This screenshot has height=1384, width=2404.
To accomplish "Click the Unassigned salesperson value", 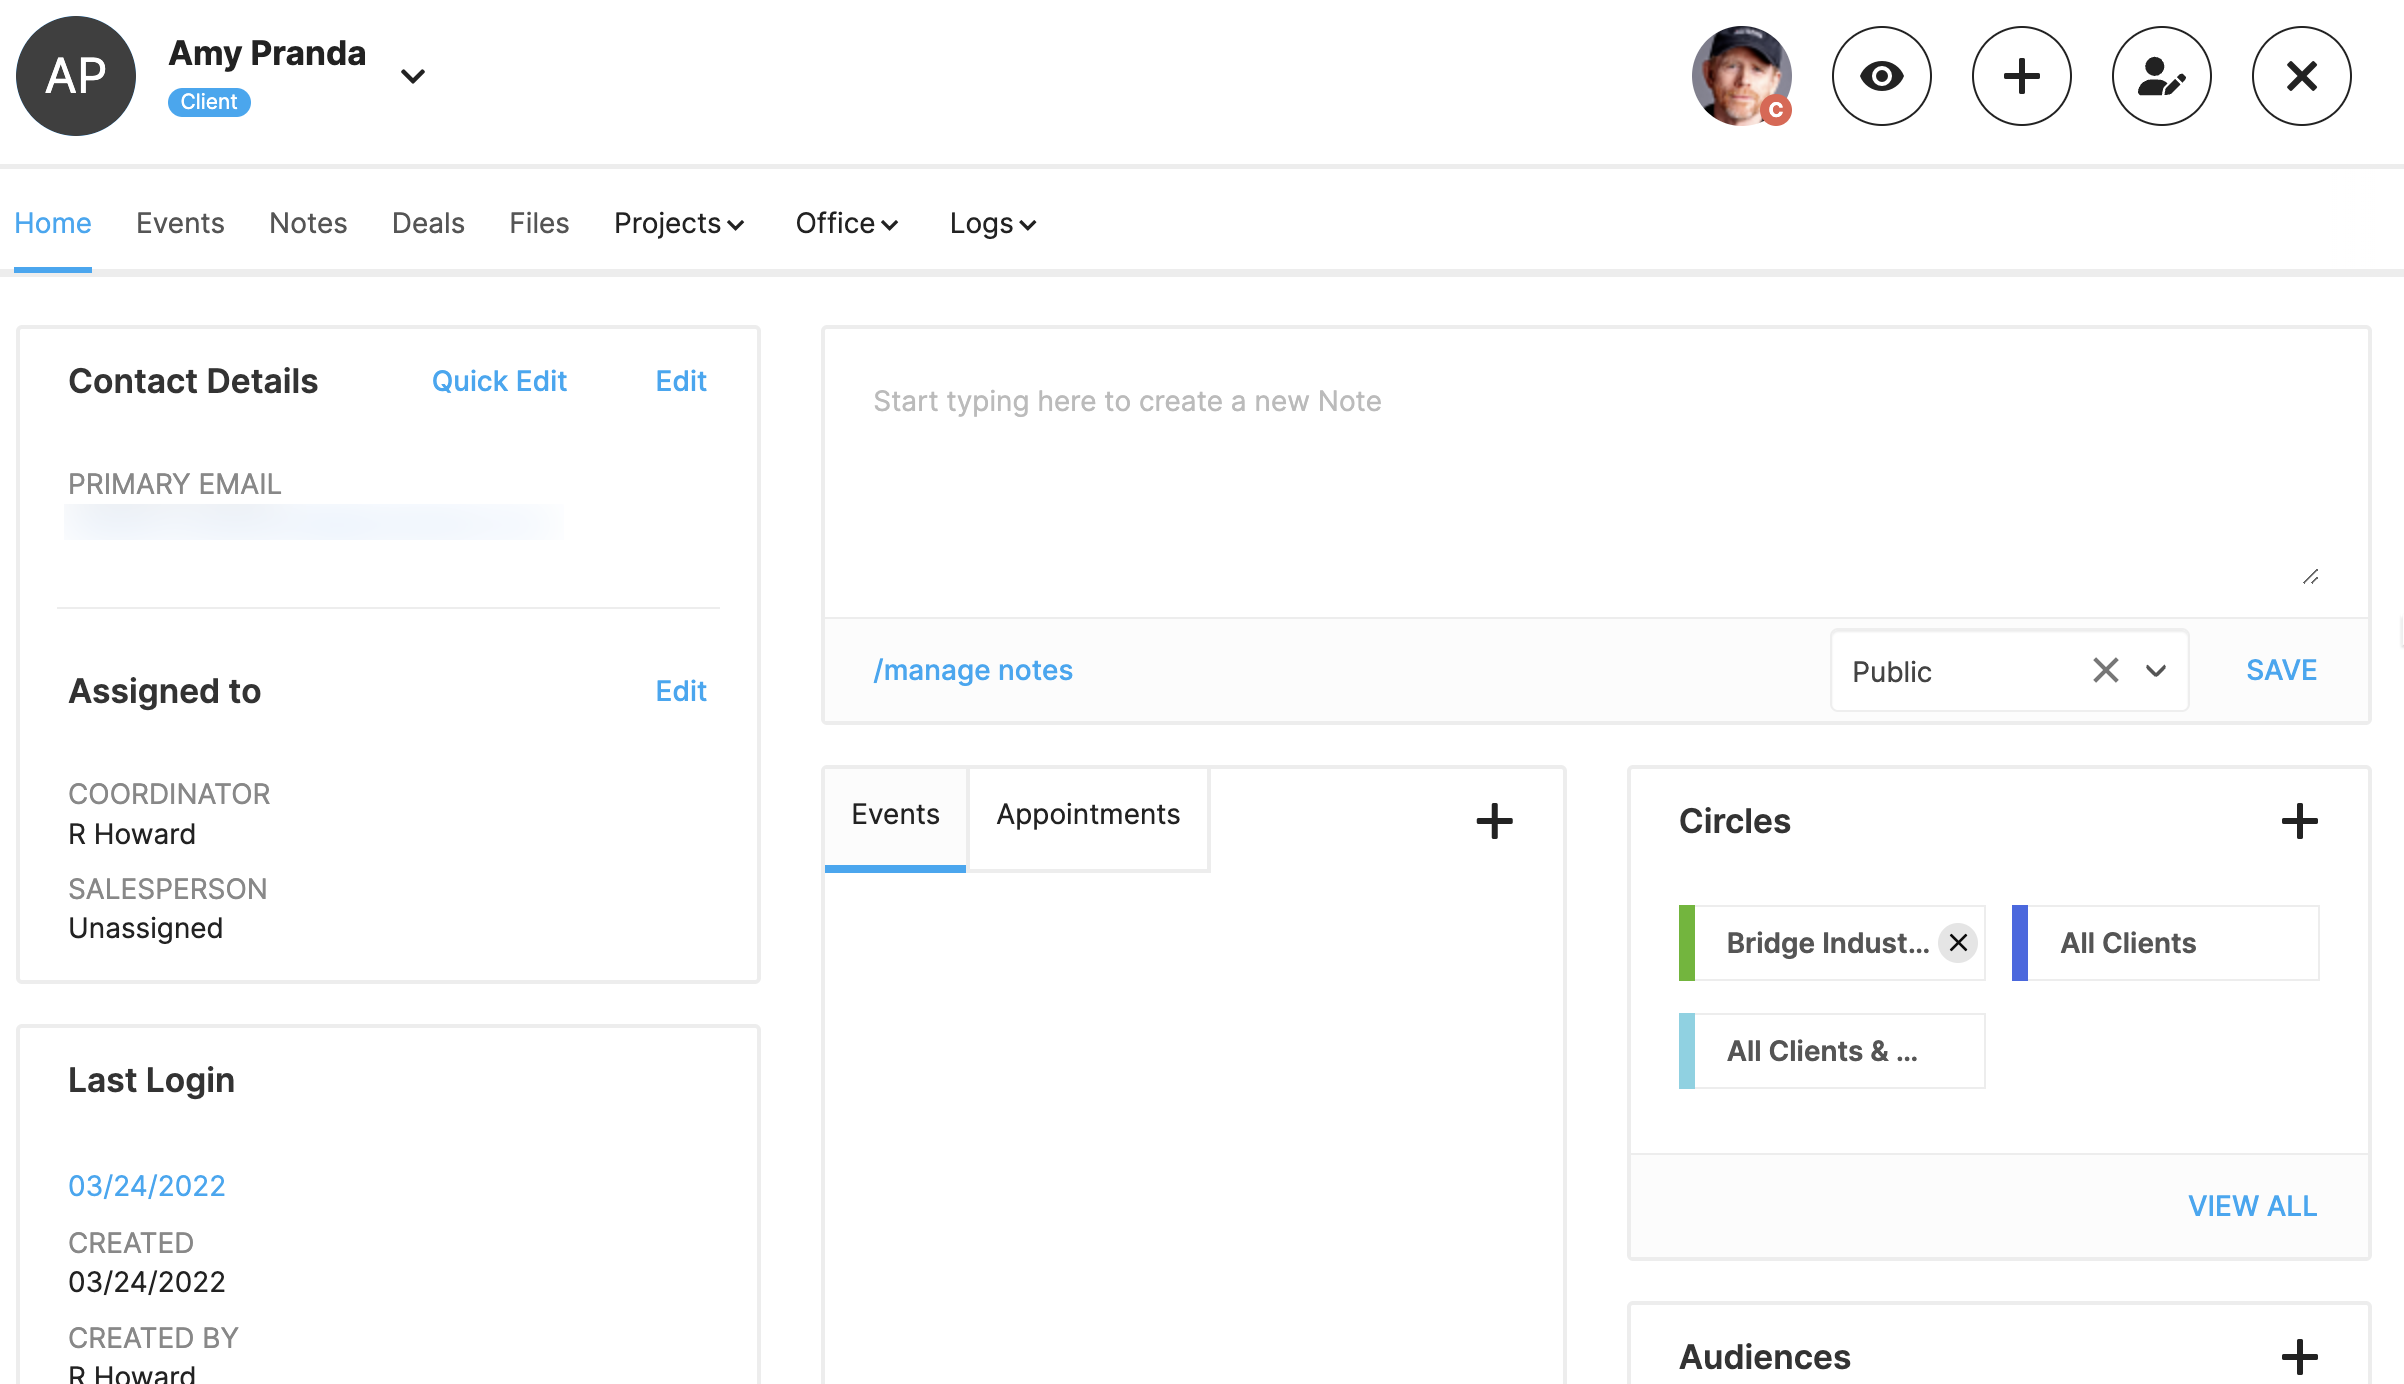I will coord(146,928).
